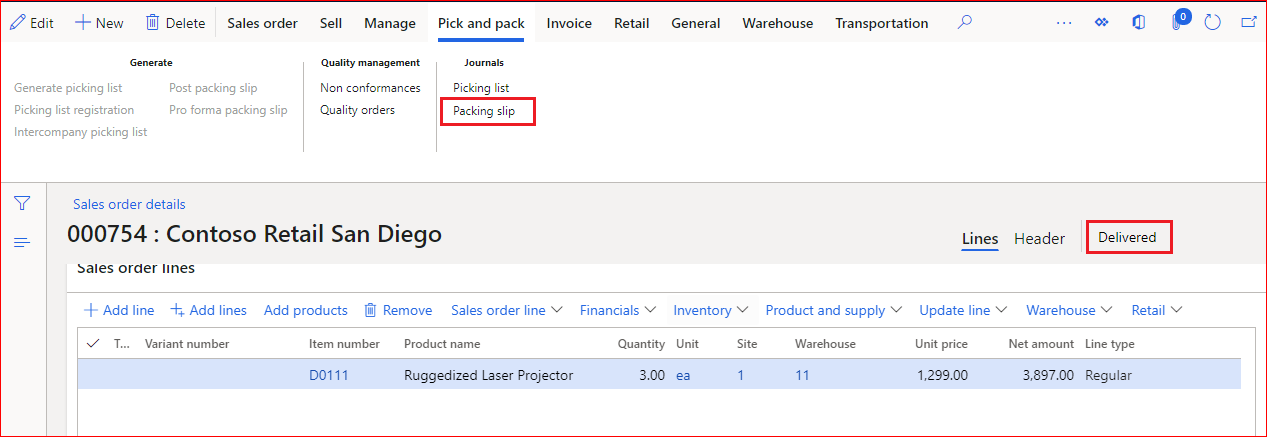Open item number D0111 link
Screen dimensions: 1267x437
(329, 376)
